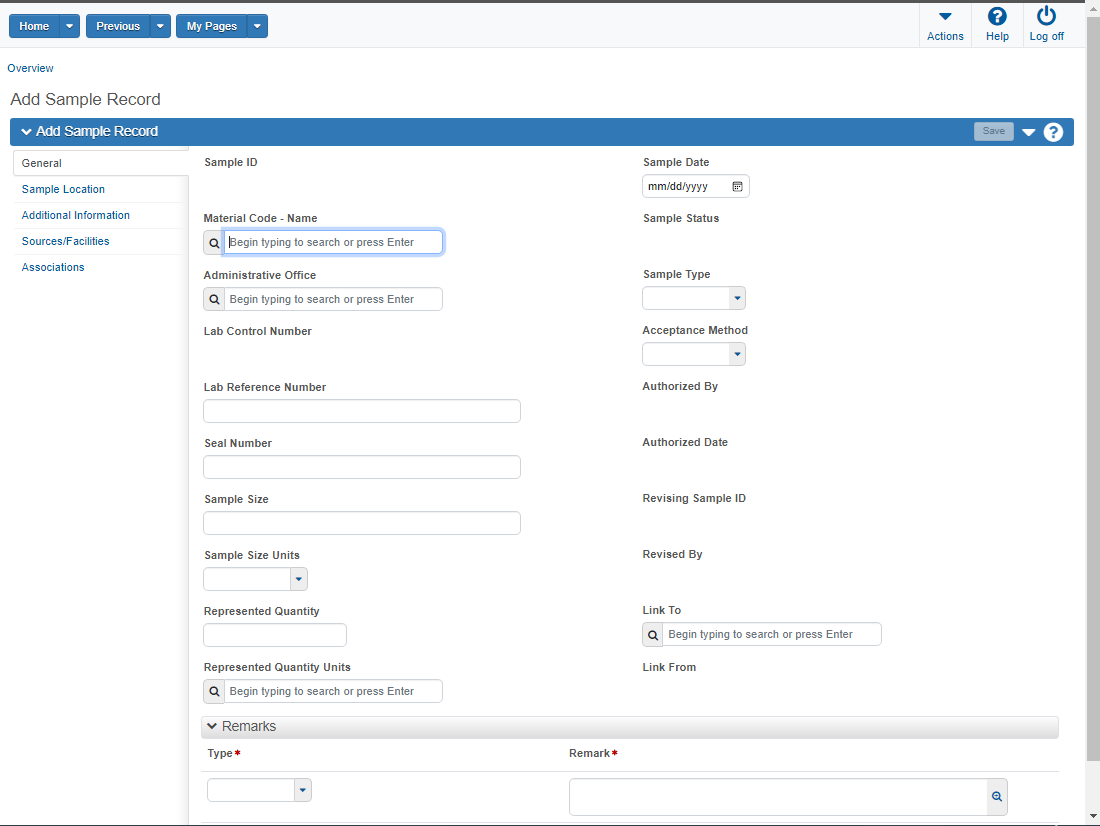Viewport: 1100px width, 826px height.
Task: Click the Remark zoom magnifier icon
Action: tap(997, 797)
